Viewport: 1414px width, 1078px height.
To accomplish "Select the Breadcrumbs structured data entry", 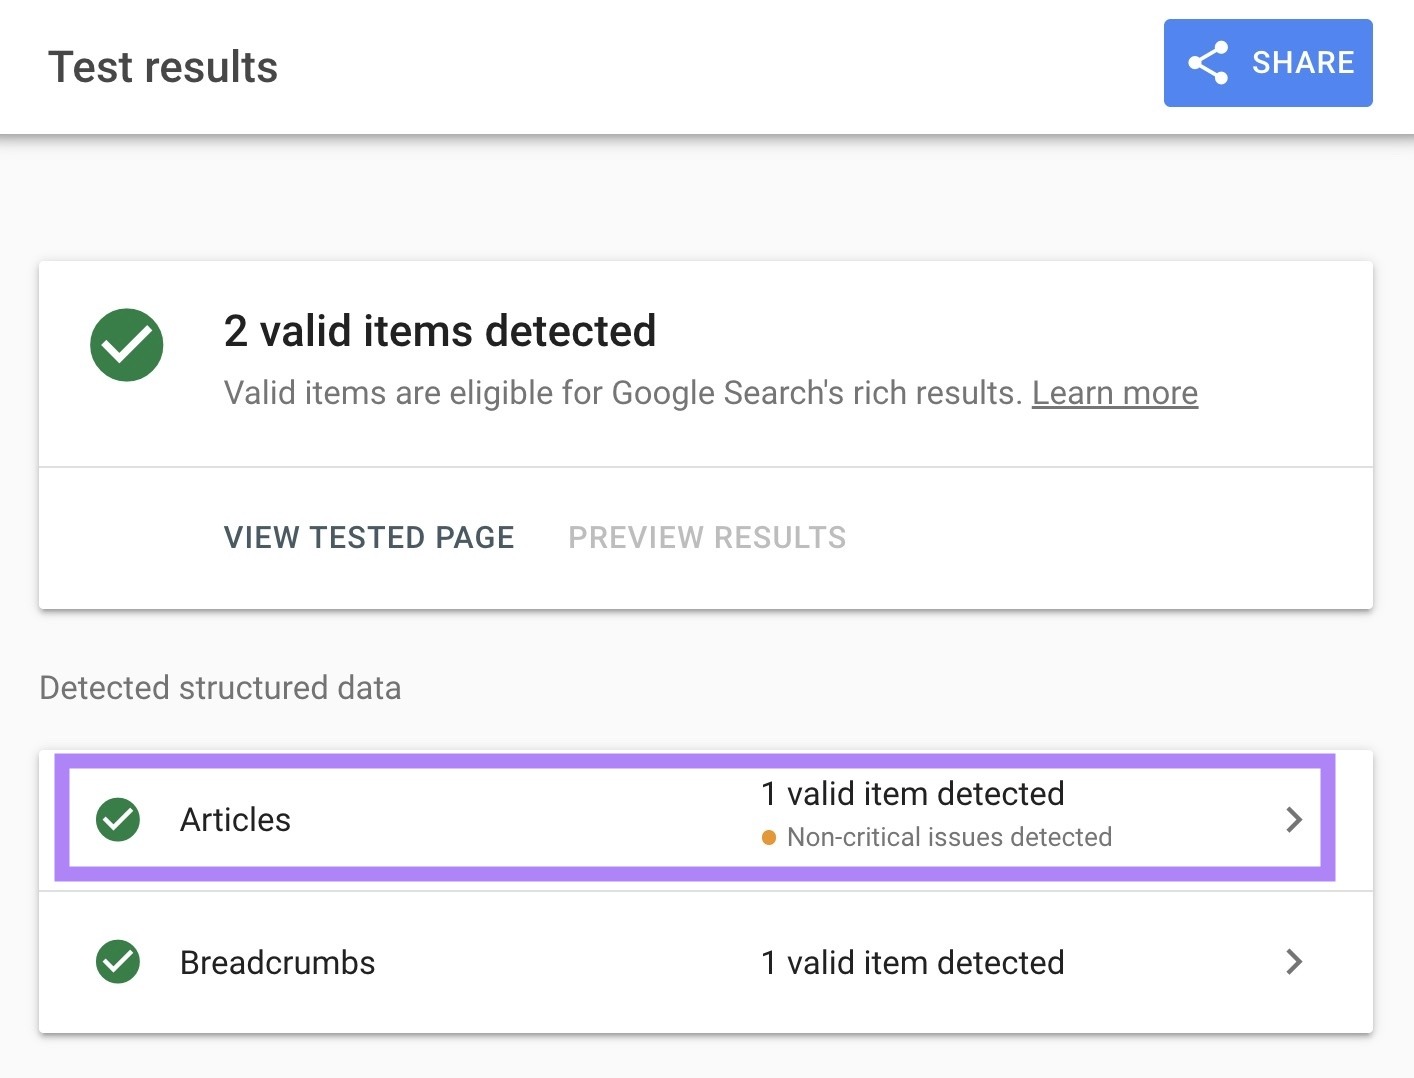I will pos(277,962).
